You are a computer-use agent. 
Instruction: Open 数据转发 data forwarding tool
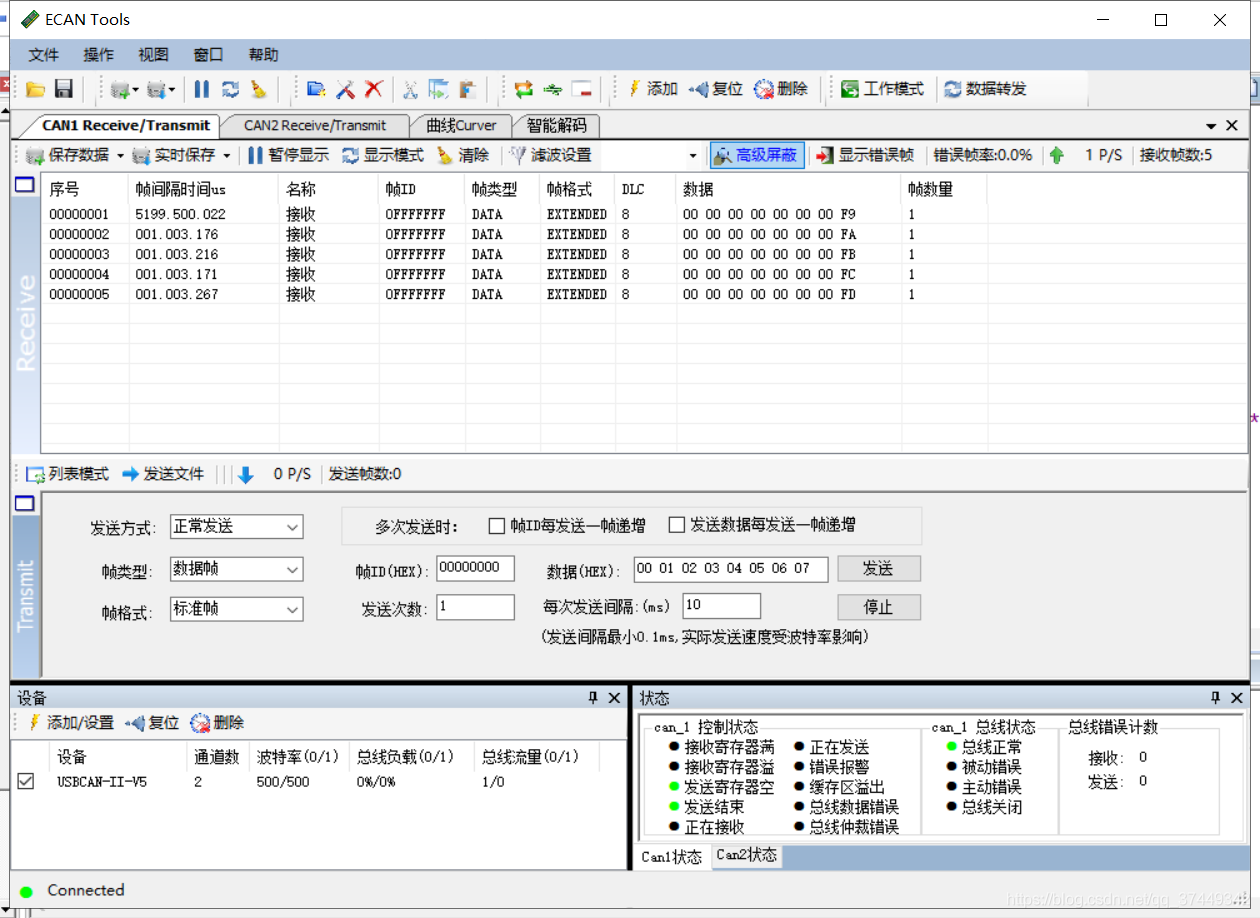tap(985, 89)
